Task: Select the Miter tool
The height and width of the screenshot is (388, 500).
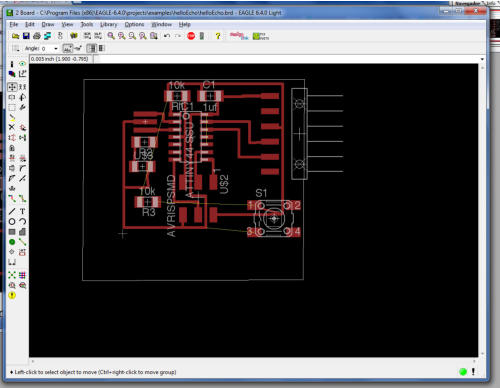Action: [x=22, y=168]
